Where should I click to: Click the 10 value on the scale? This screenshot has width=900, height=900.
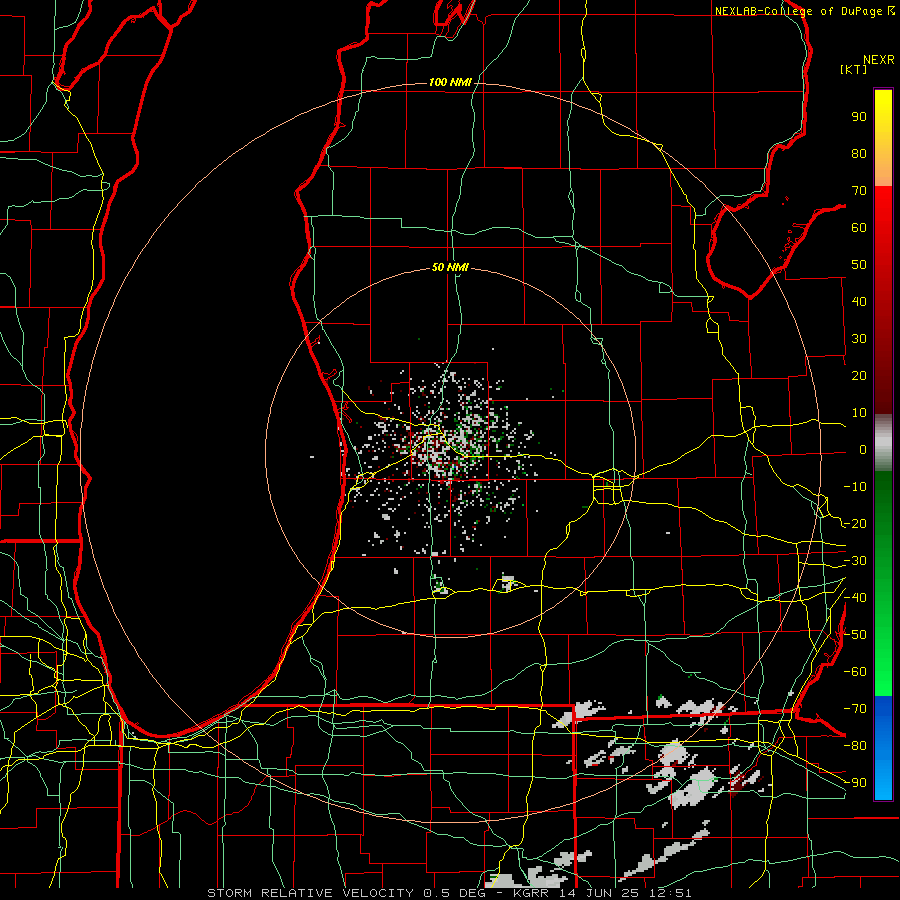coord(859,413)
